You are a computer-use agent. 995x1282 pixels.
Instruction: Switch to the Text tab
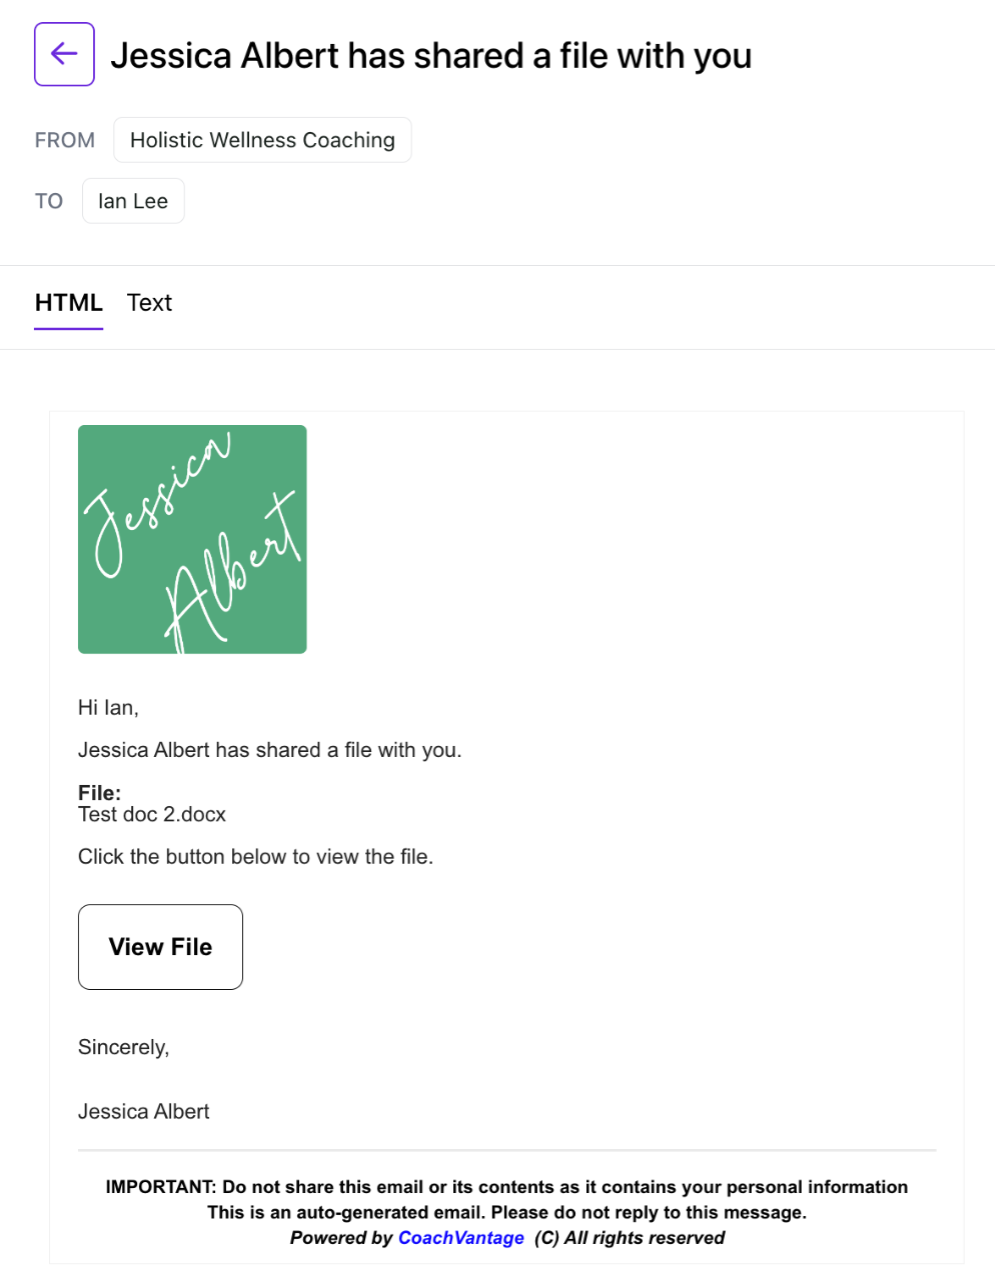[149, 303]
